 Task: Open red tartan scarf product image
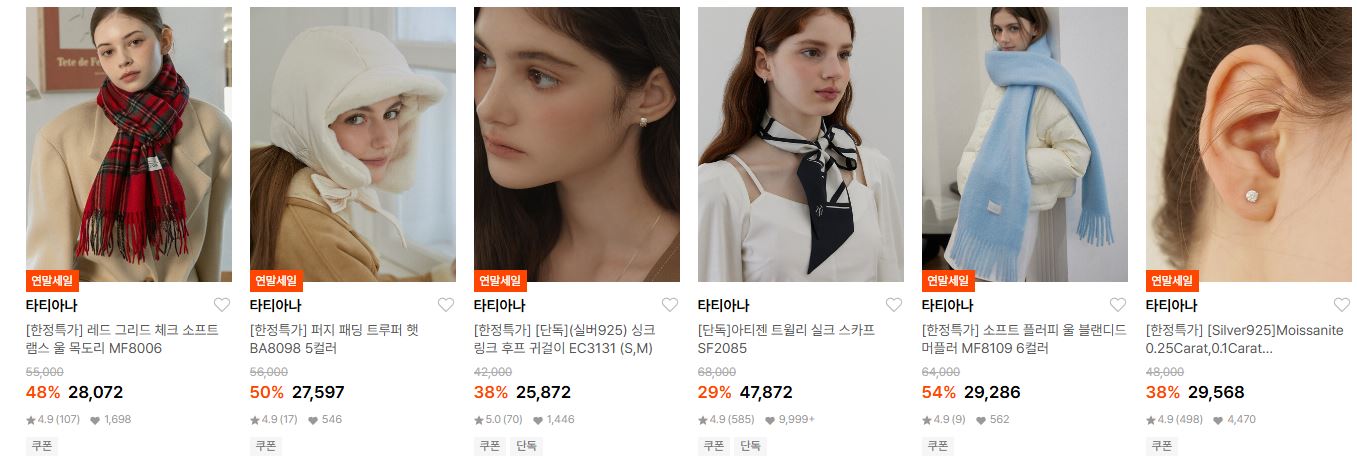(x=128, y=145)
